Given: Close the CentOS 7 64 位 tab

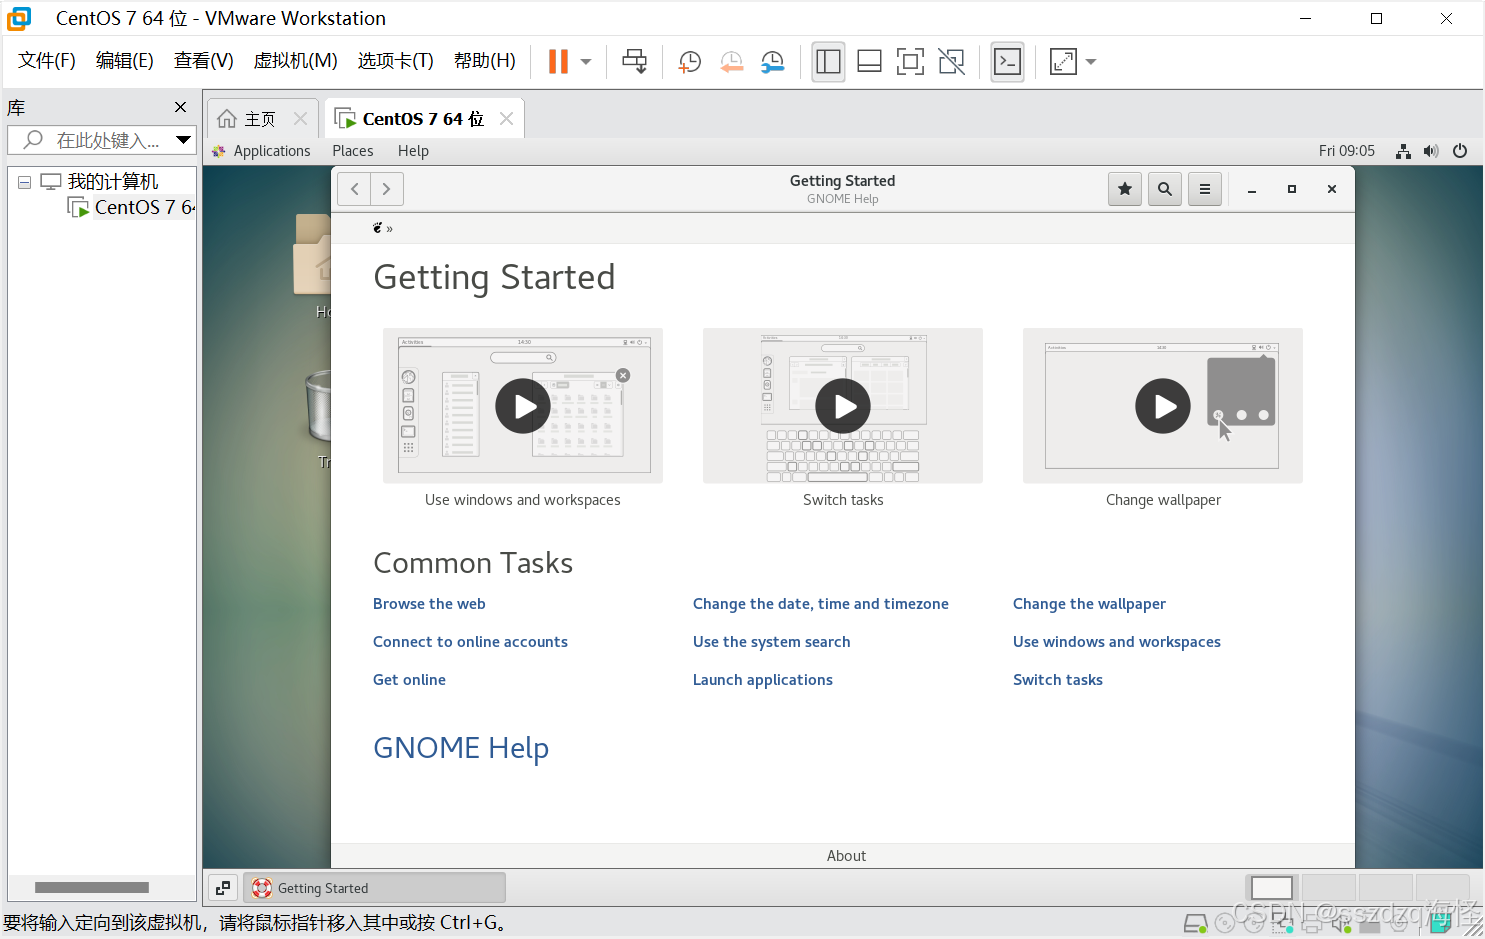Looking at the screenshot, I should 506,119.
